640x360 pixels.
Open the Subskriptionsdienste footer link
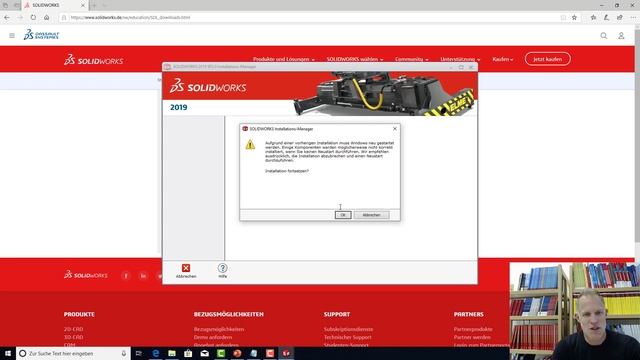pos(348,329)
